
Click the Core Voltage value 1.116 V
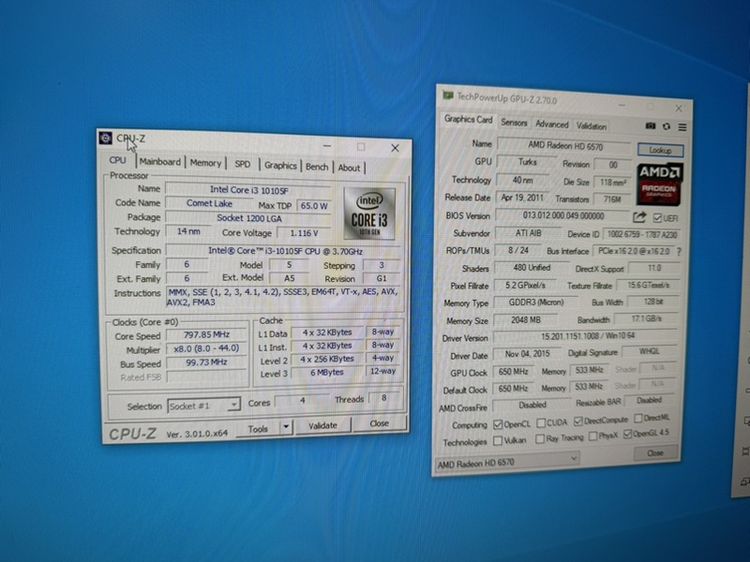point(304,233)
